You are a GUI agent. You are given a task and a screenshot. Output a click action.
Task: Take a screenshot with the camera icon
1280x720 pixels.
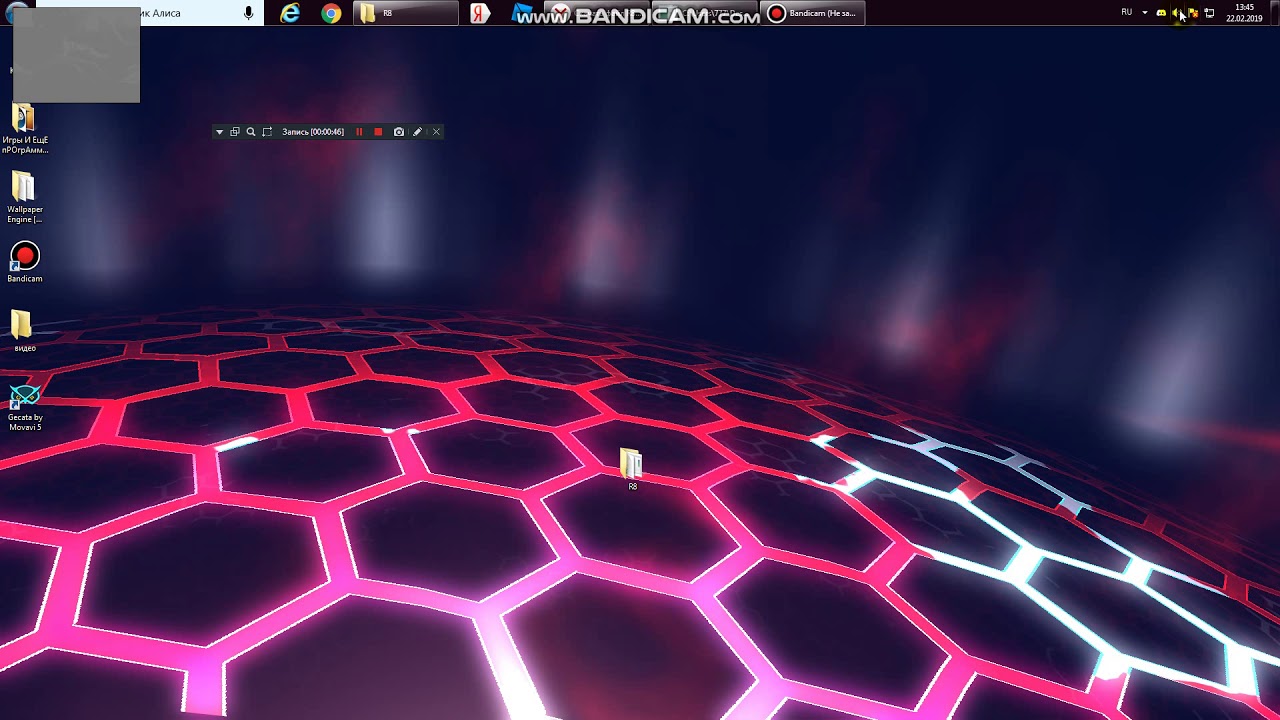[399, 132]
